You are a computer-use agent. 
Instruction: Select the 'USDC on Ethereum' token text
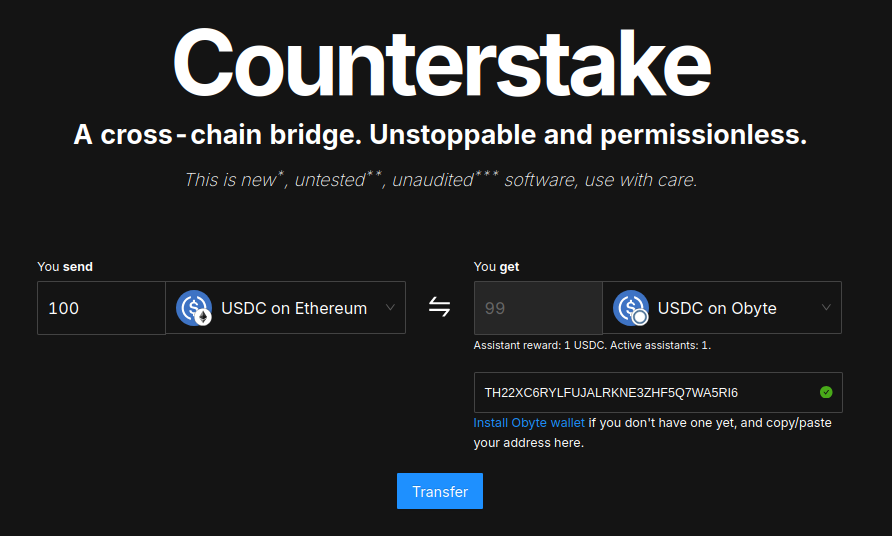click(294, 308)
